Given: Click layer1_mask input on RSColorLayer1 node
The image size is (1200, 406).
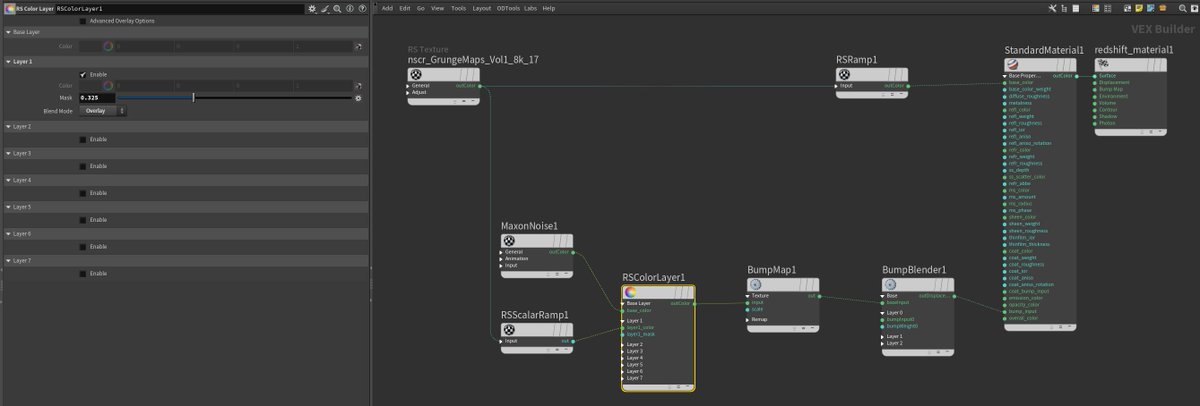Looking at the screenshot, I should click(x=623, y=332).
